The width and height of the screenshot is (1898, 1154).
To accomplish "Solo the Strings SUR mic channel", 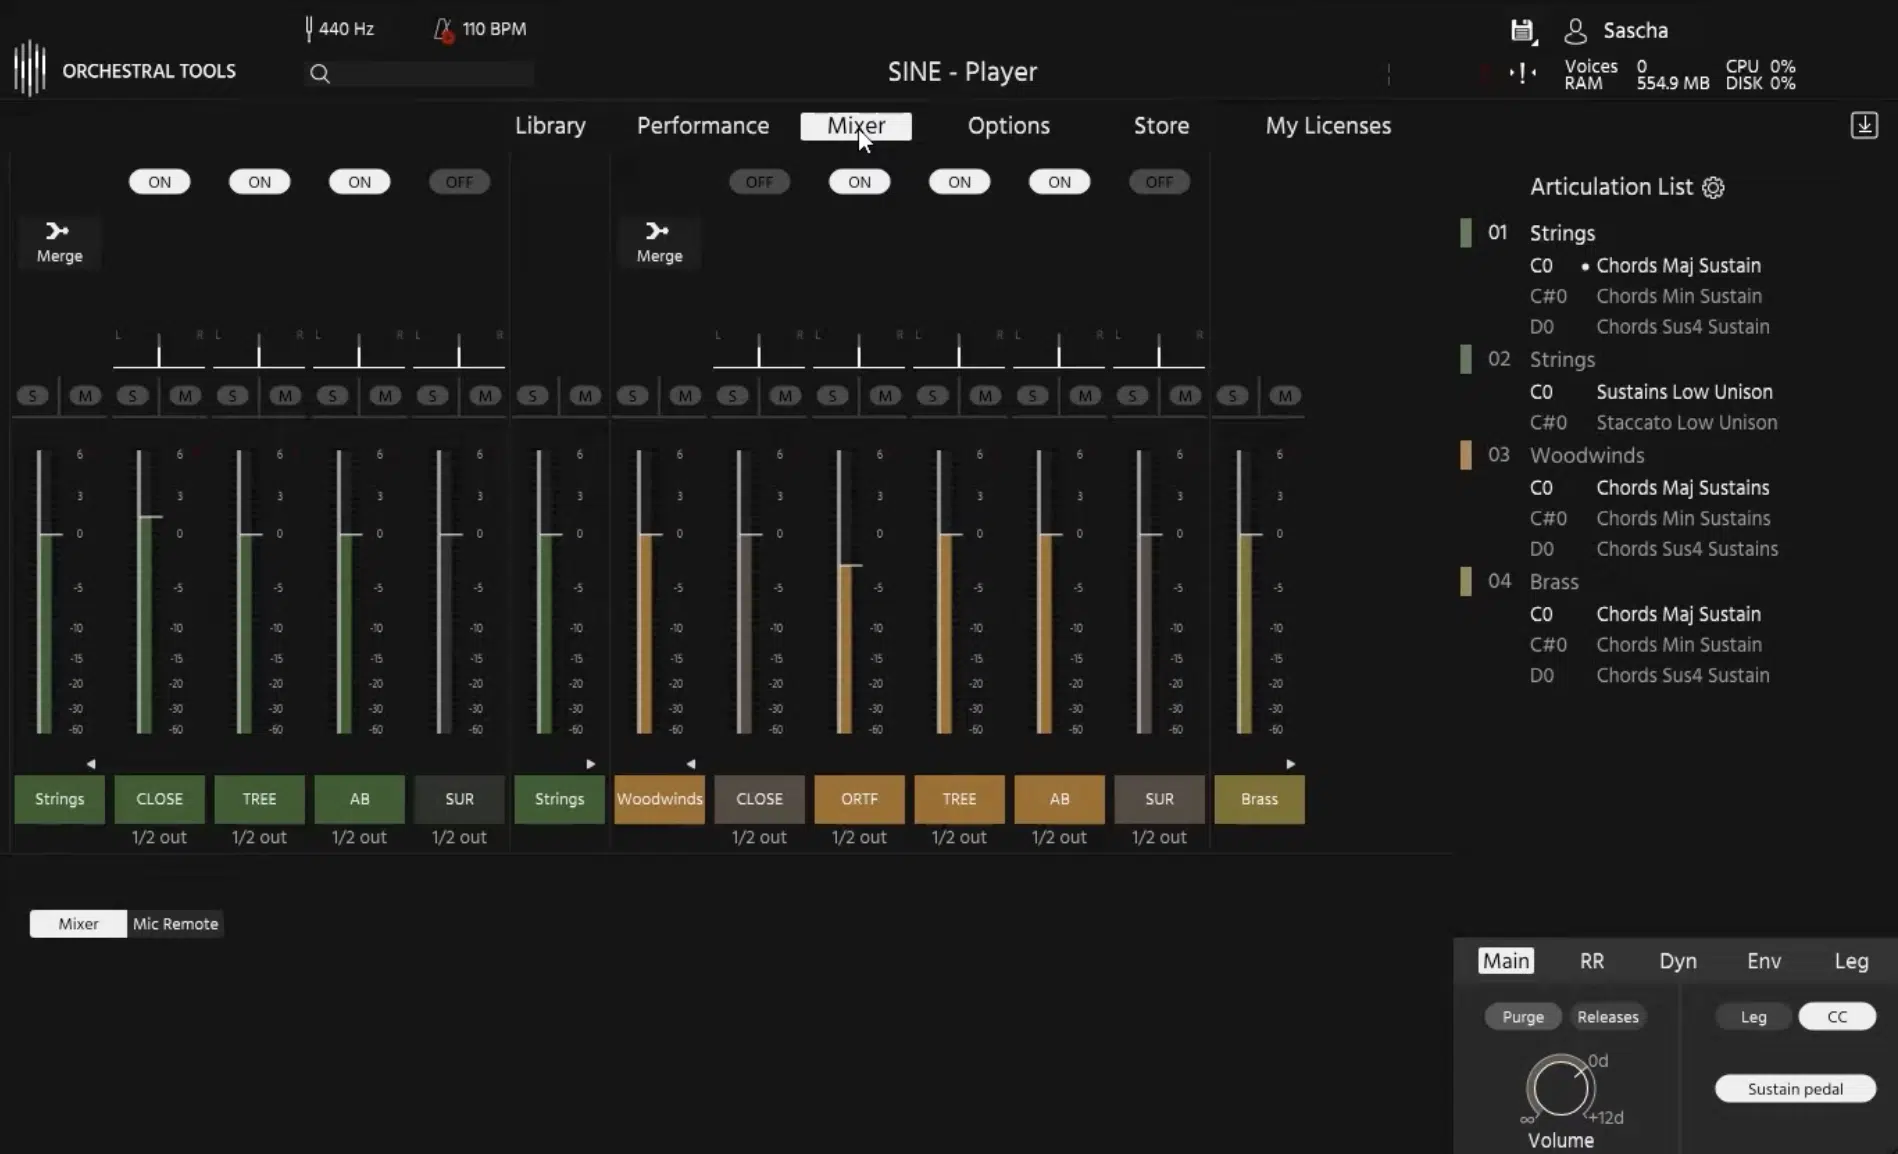I will pyautogui.click(x=433, y=396).
